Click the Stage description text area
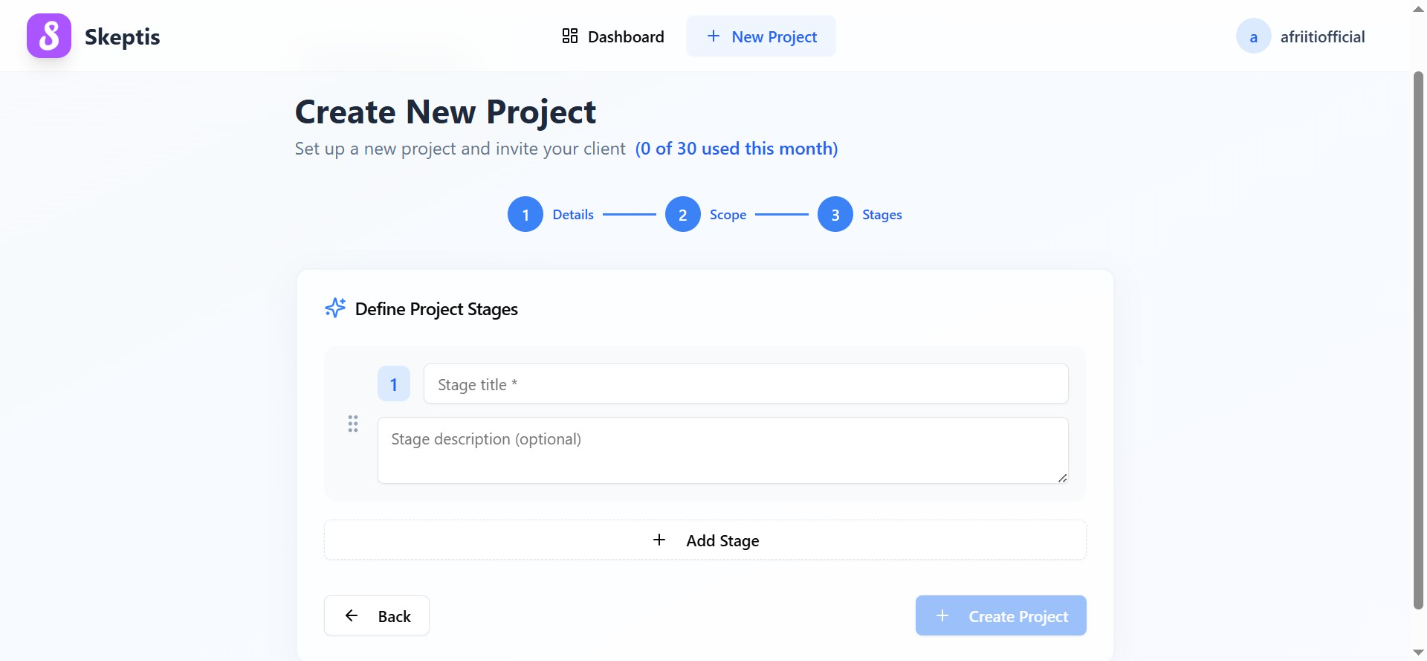Viewport: 1427px width, 661px height. click(x=722, y=450)
